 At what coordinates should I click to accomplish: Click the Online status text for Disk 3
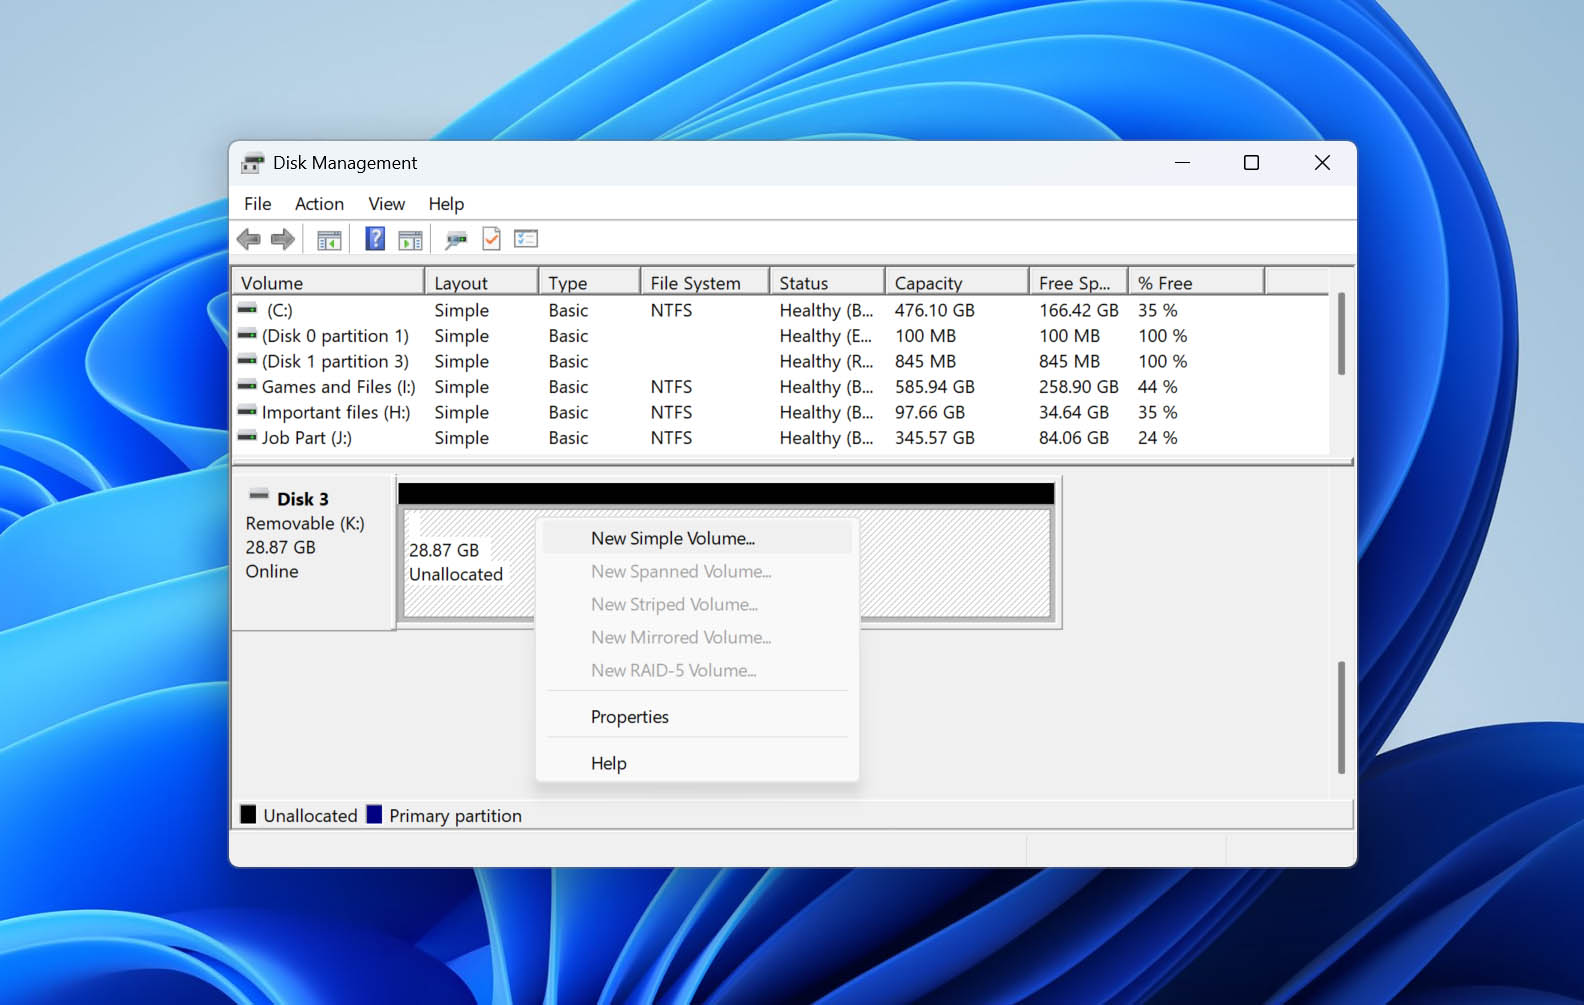pyautogui.click(x=272, y=571)
